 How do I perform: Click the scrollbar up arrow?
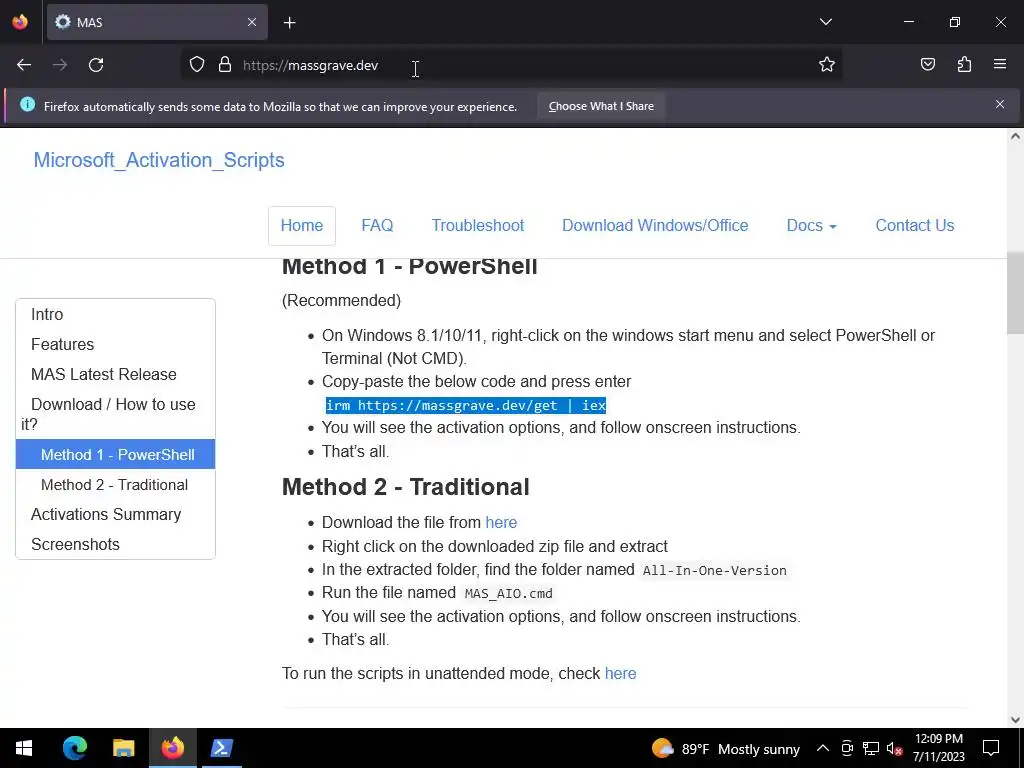coord(1015,136)
